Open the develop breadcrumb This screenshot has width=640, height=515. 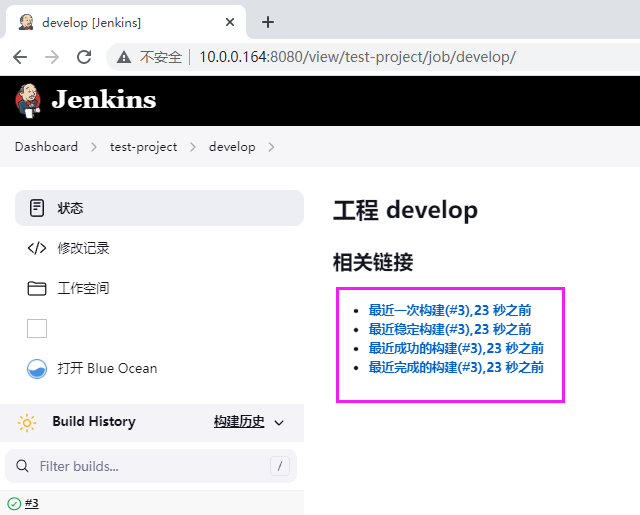tap(232, 147)
